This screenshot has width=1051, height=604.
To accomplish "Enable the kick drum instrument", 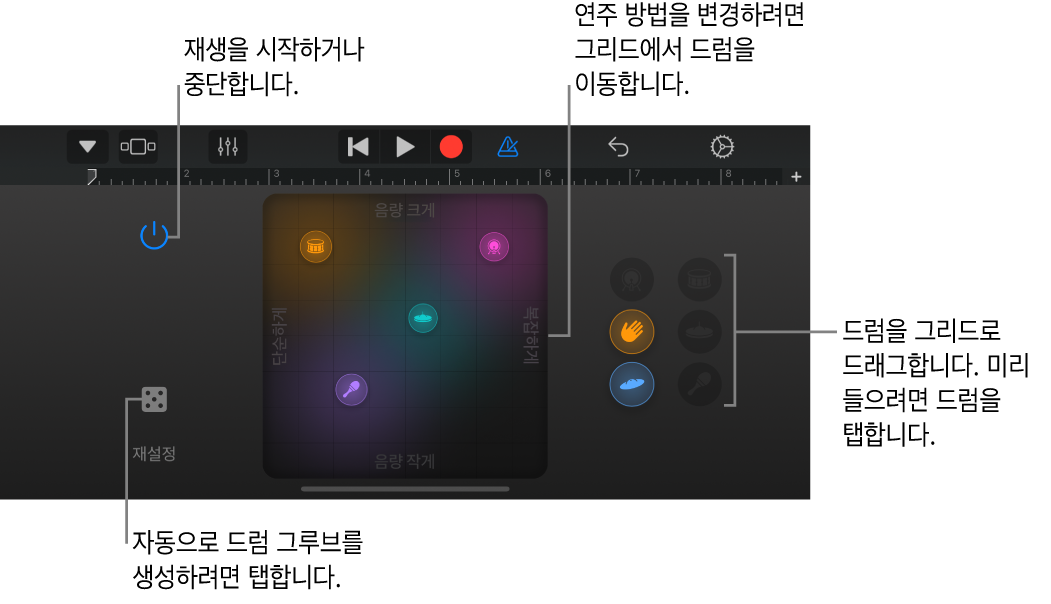I will tap(632, 280).
